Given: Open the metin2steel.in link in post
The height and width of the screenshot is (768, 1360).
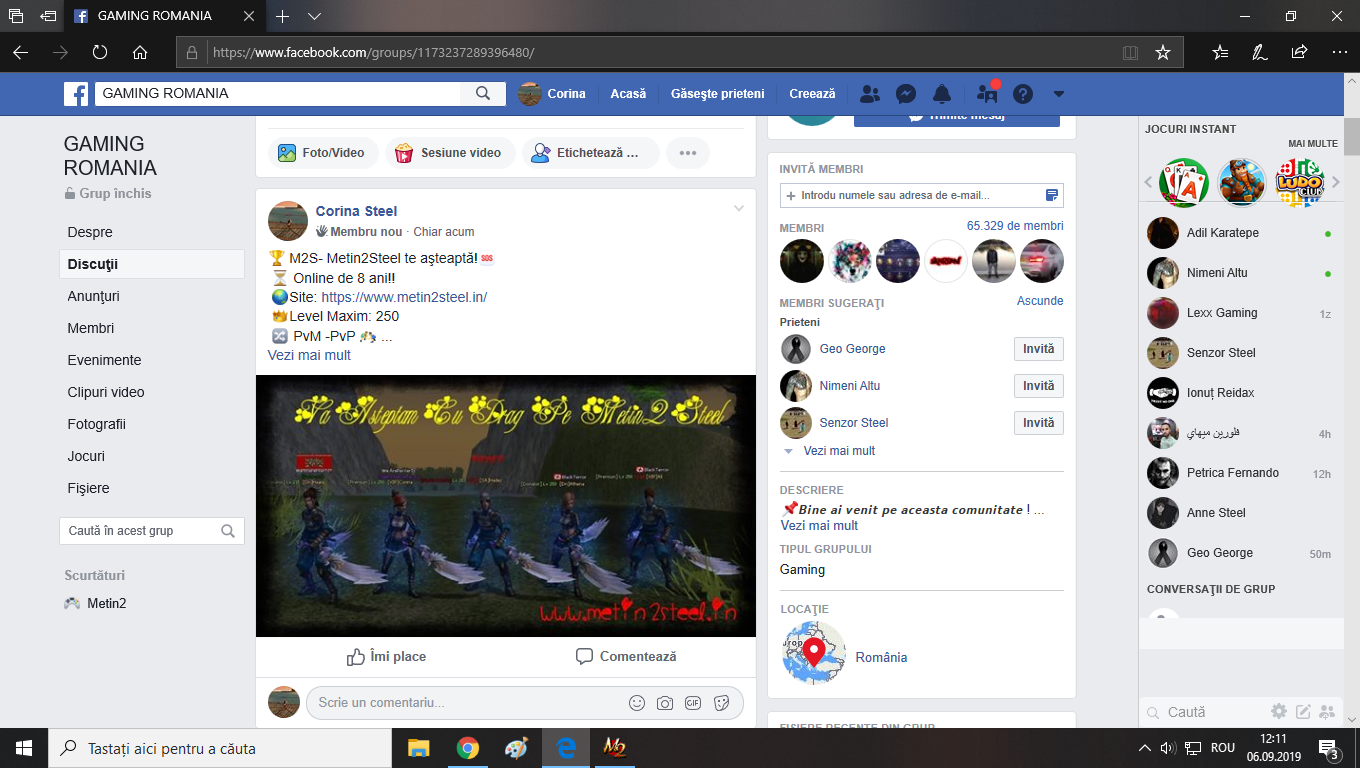Looking at the screenshot, I should (404, 297).
